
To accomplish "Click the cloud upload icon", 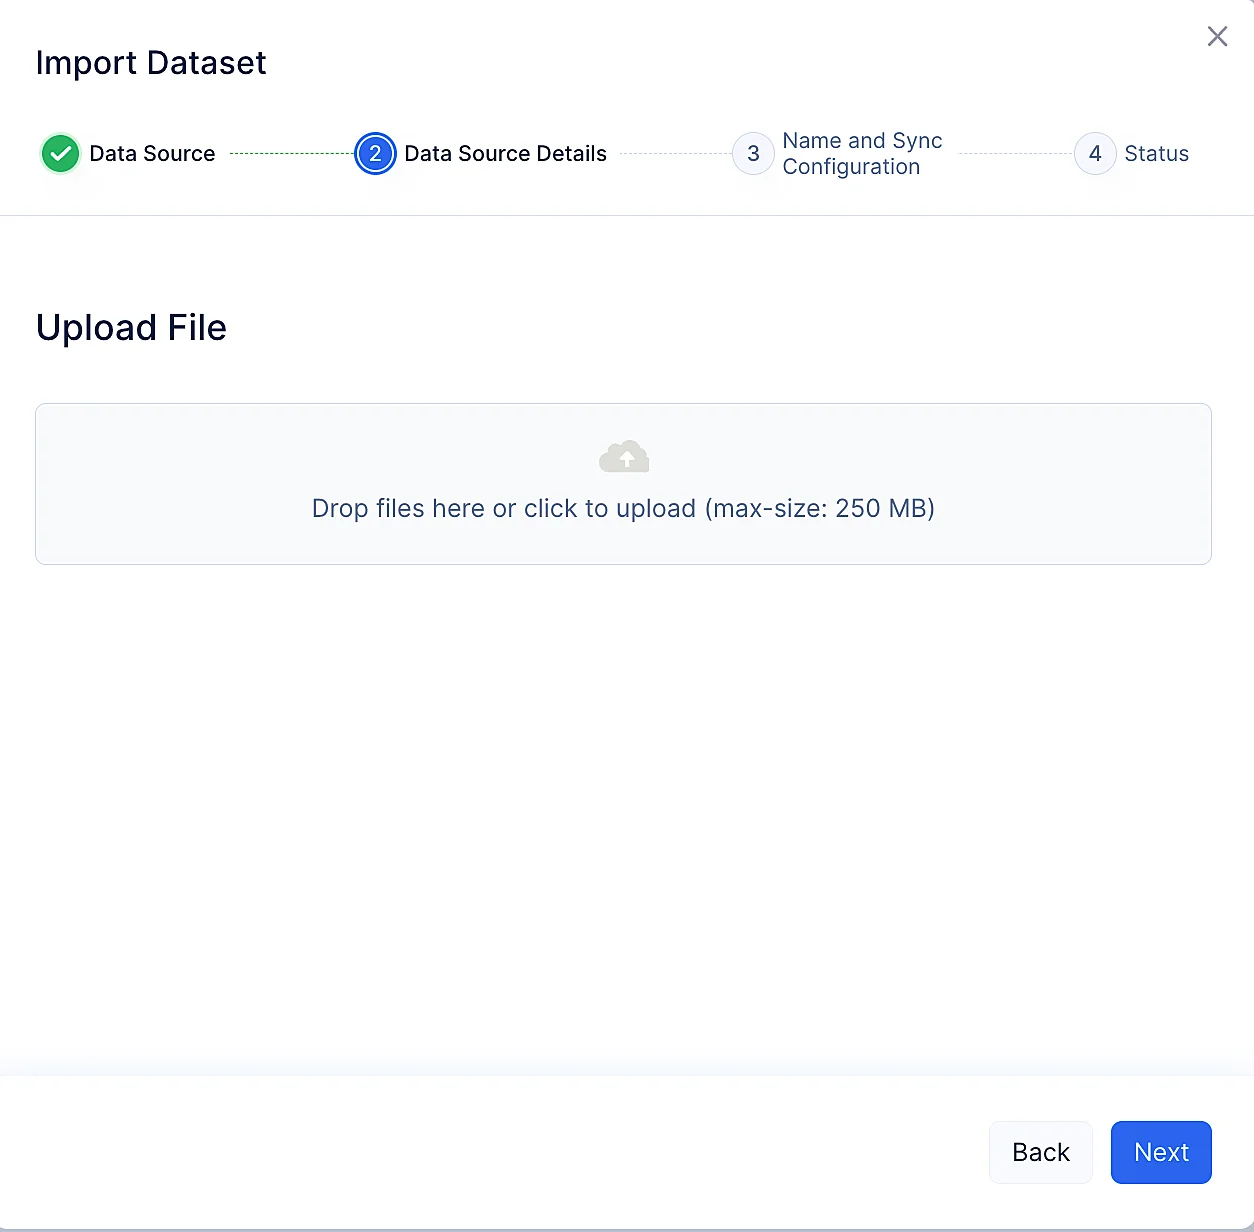I will click(624, 457).
